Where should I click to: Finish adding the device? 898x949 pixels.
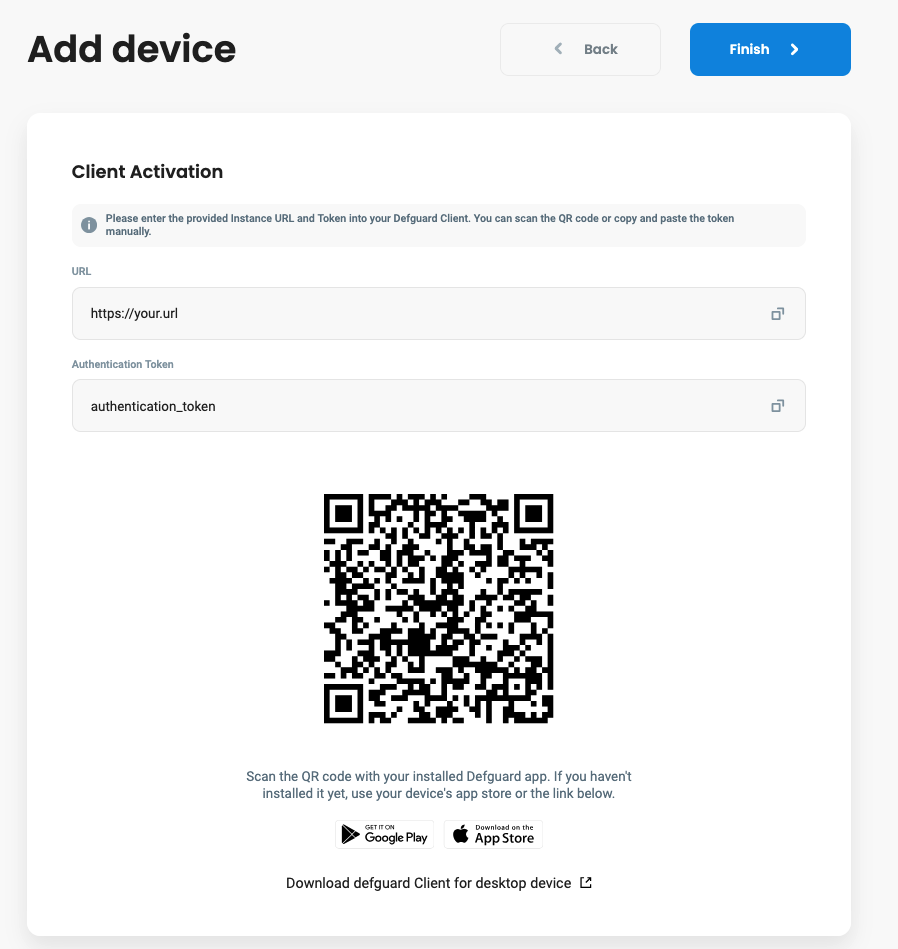tap(770, 50)
